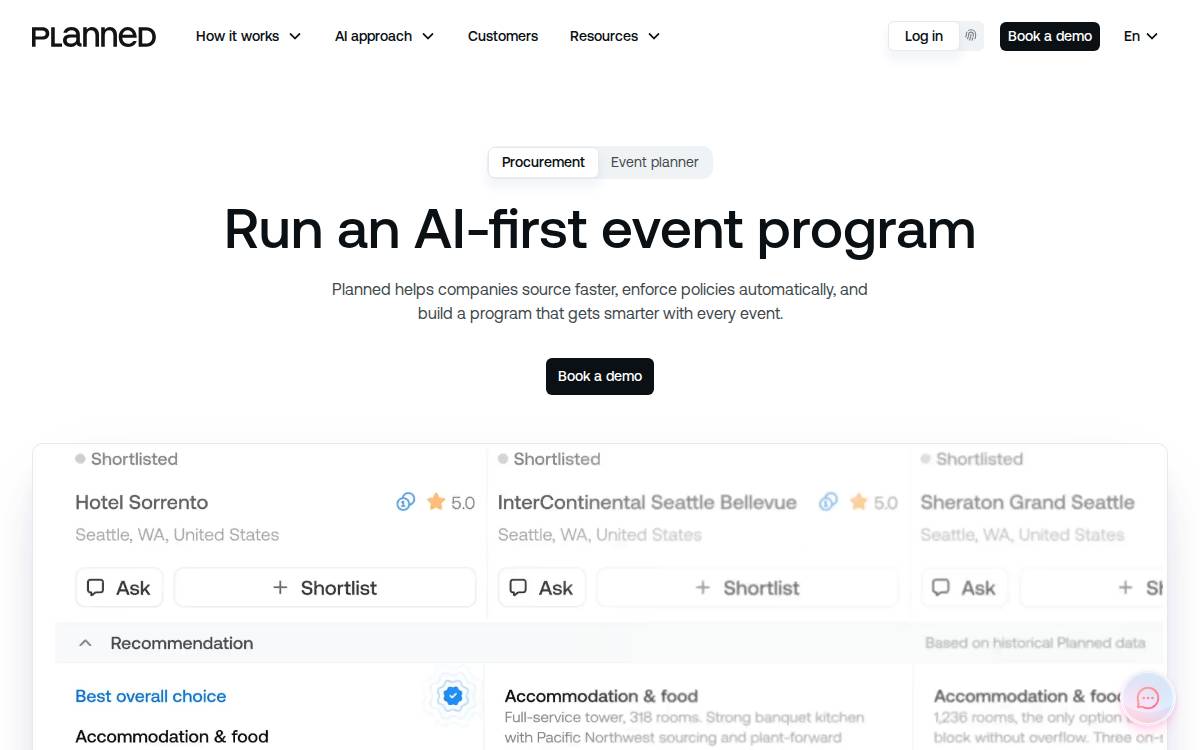Click Ask button for Hotel Sorrento

tap(119, 588)
